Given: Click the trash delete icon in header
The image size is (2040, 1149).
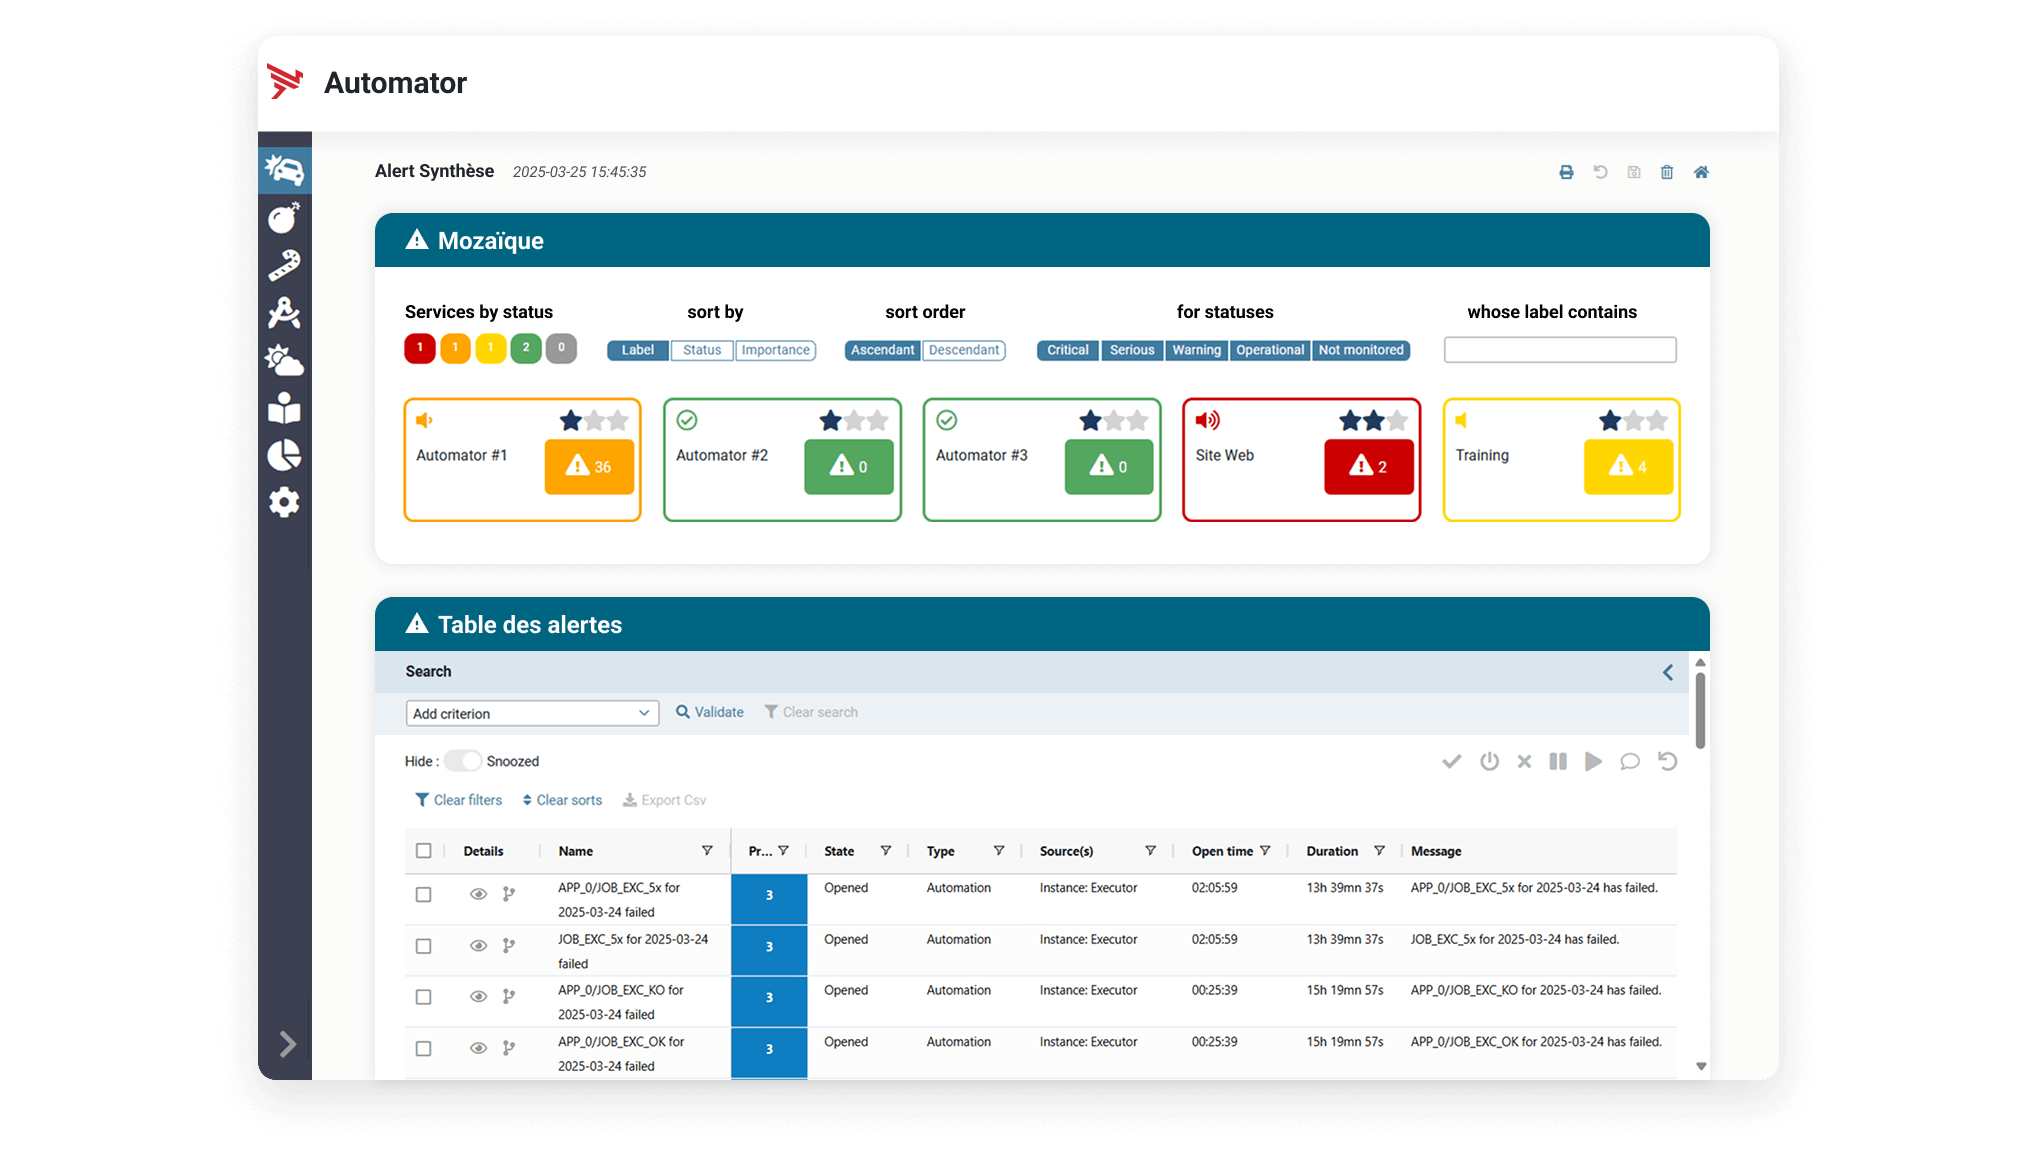Looking at the screenshot, I should 1667,172.
